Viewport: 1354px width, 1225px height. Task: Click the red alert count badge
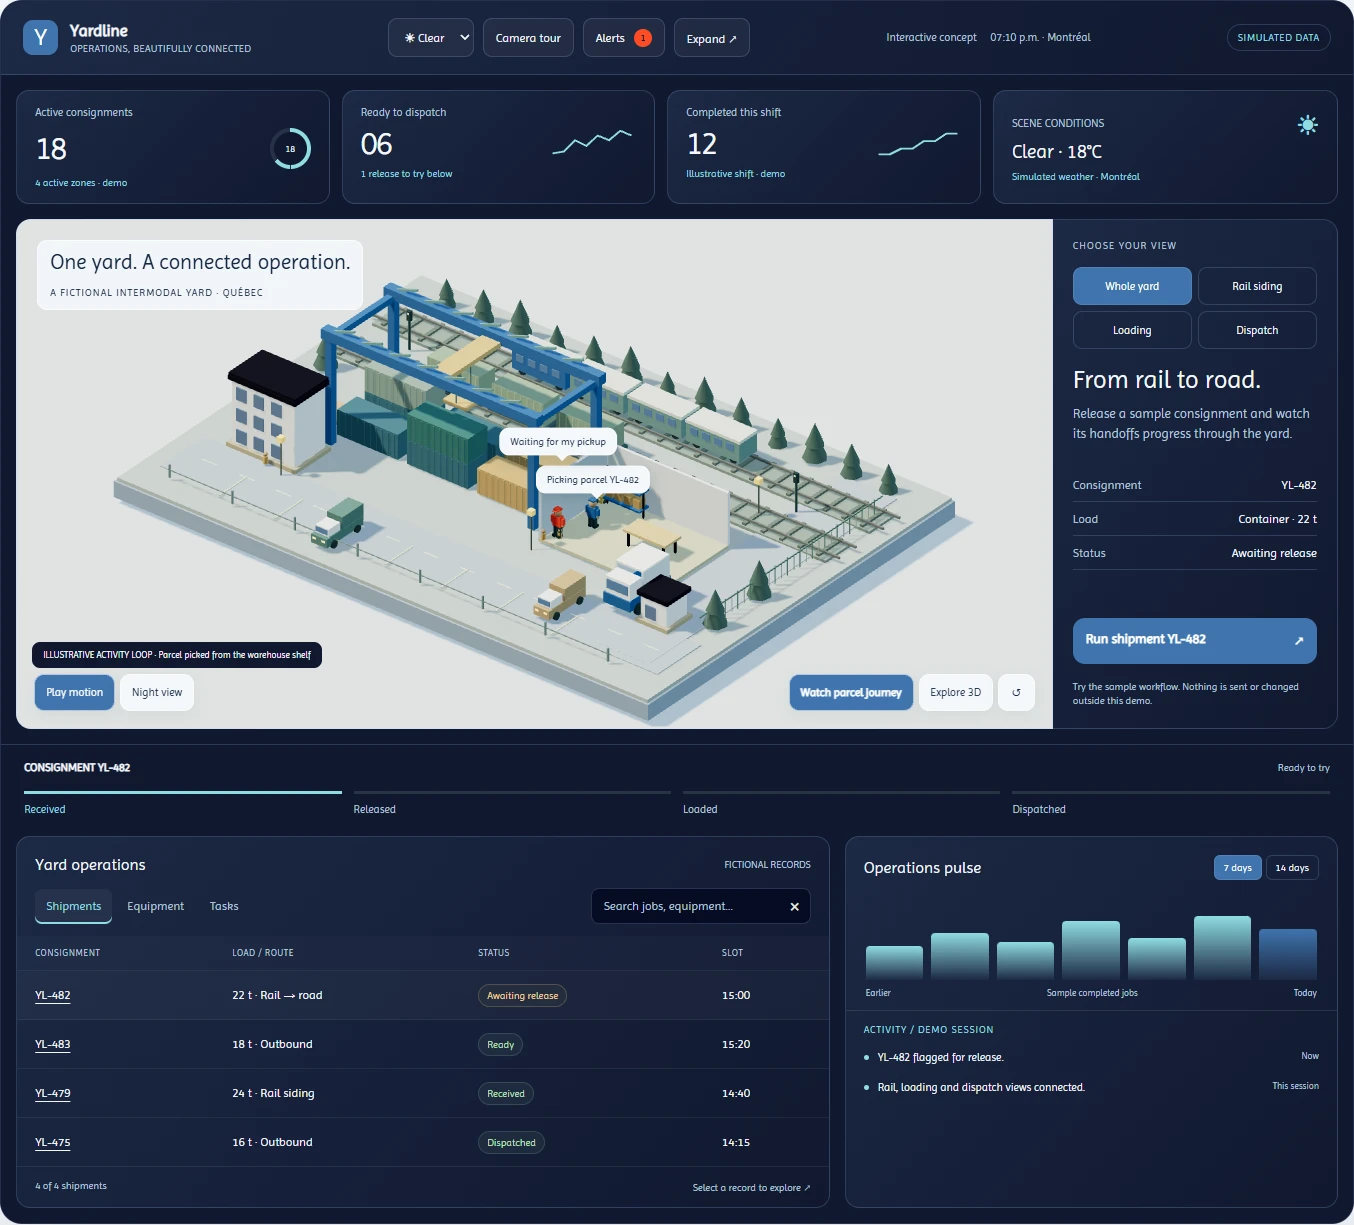pyautogui.click(x=643, y=38)
